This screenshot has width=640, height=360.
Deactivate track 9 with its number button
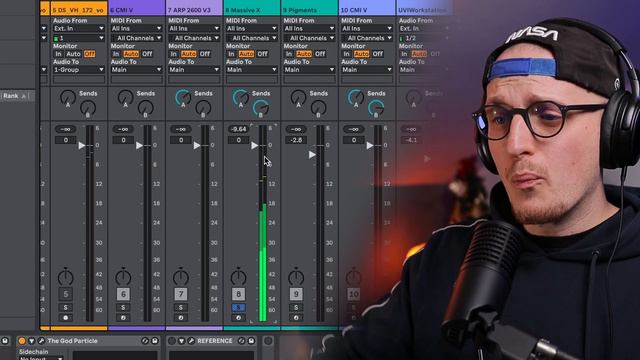296,294
